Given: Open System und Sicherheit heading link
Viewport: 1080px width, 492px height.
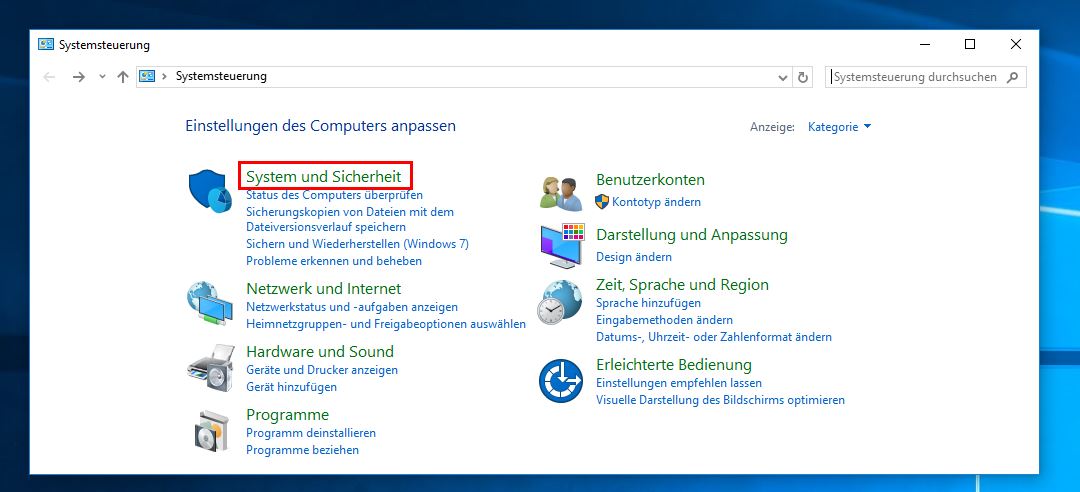Looking at the screenshot, I should point(324,177).
